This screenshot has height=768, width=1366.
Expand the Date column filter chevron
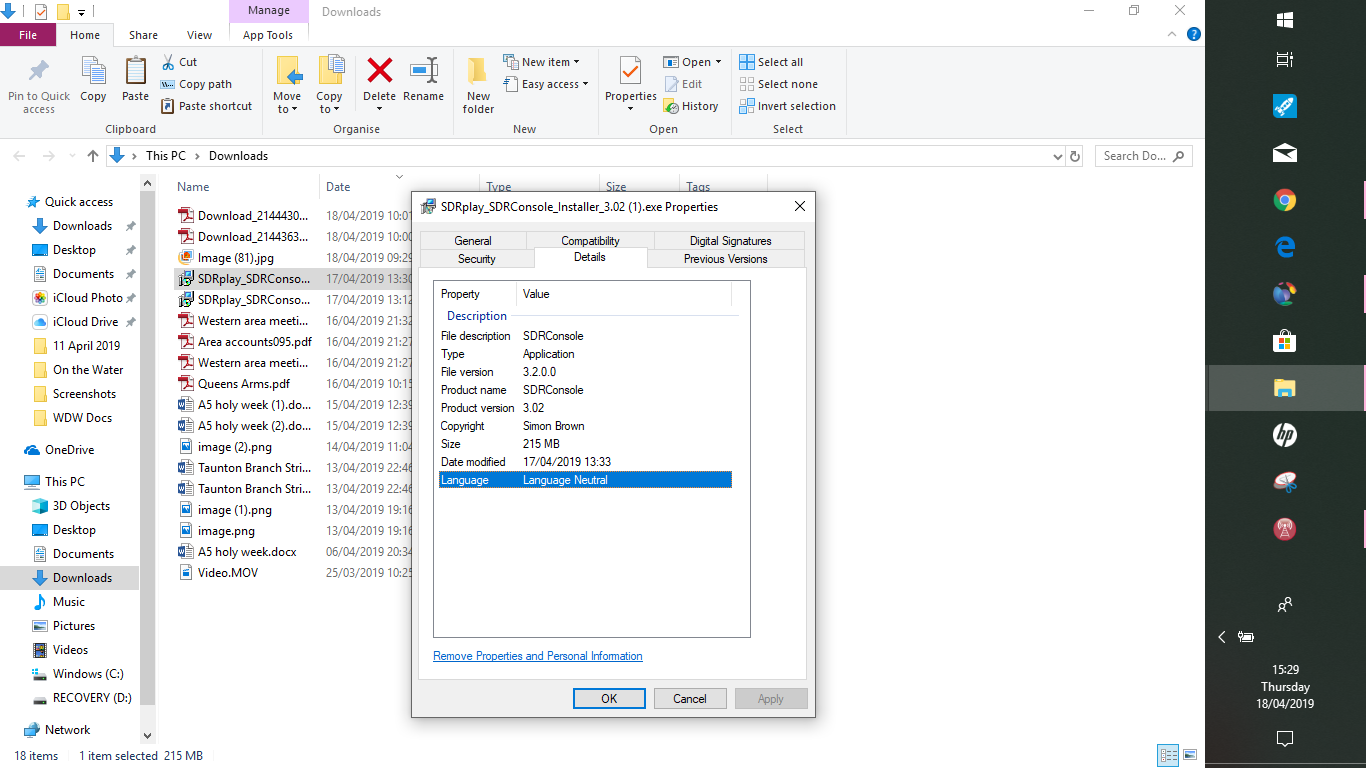(398, 175)
